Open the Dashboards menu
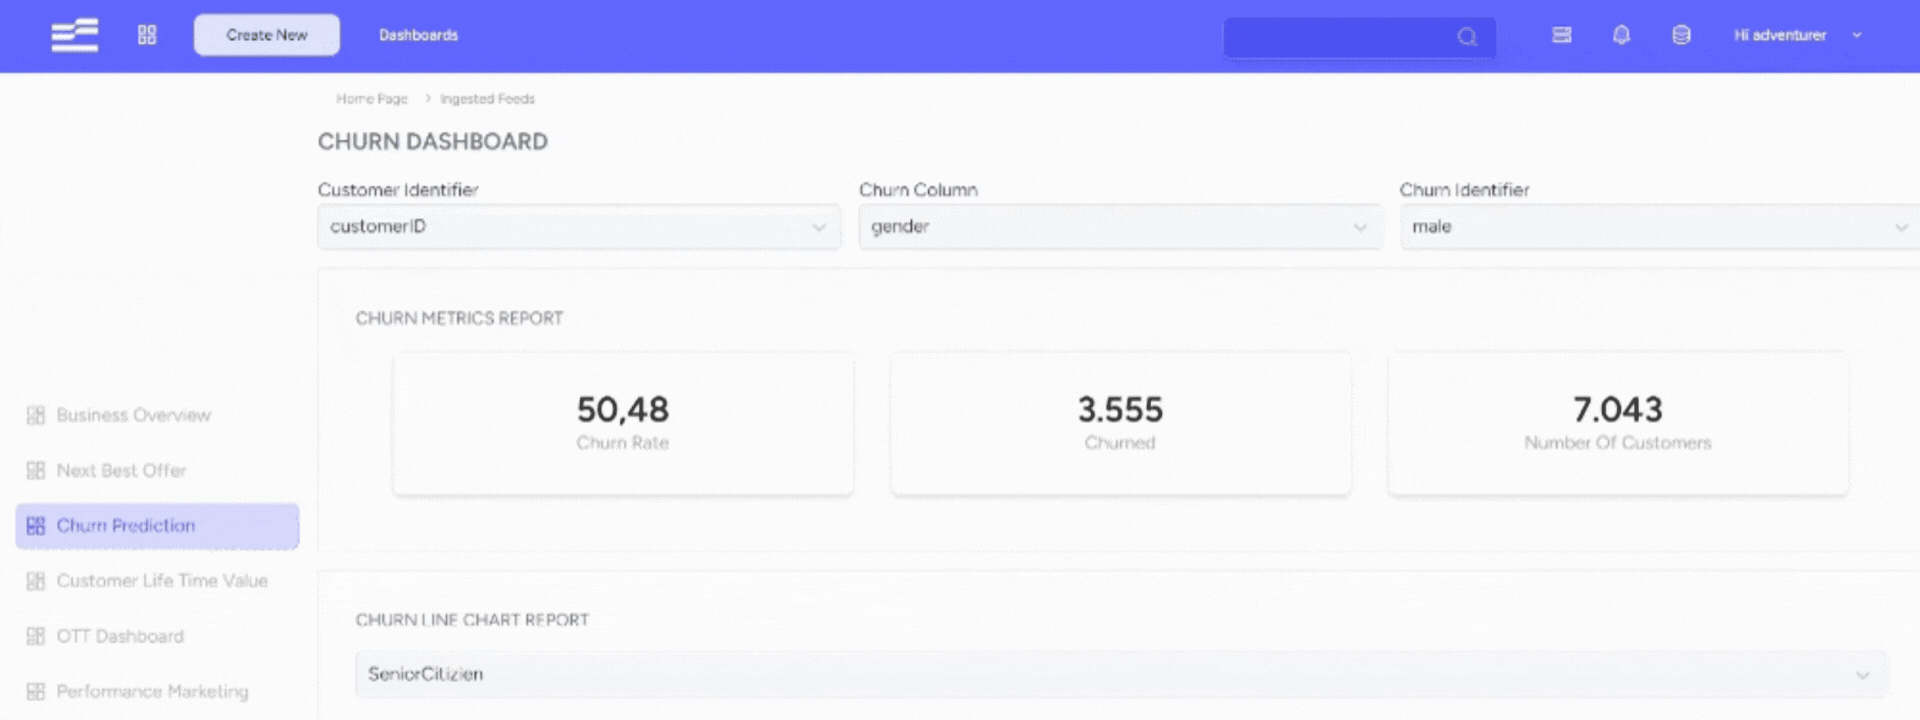 click(x=418, y=35)
